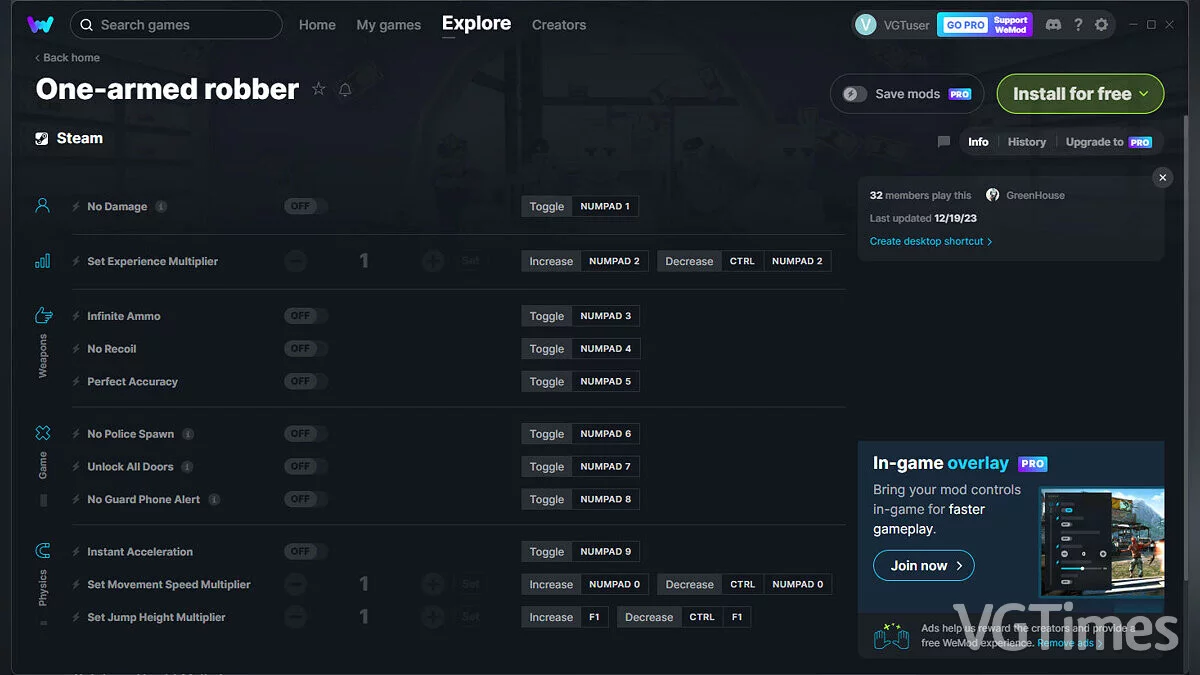The height and width of the screenshot is (675, 1200).
Task: Click in-game overlay preview thumbnail
Action: coord(1102,540)
